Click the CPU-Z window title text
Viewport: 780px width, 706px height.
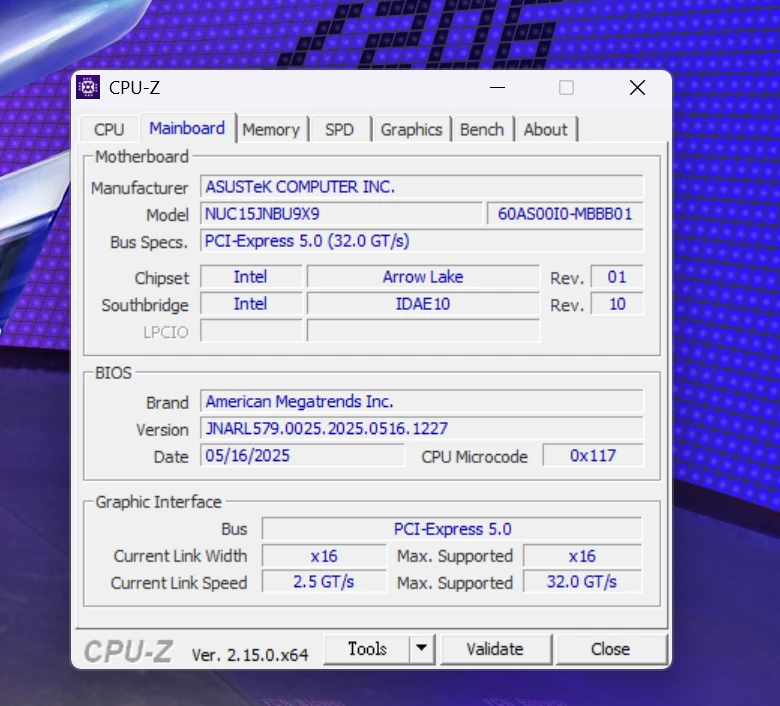[134, 88]
